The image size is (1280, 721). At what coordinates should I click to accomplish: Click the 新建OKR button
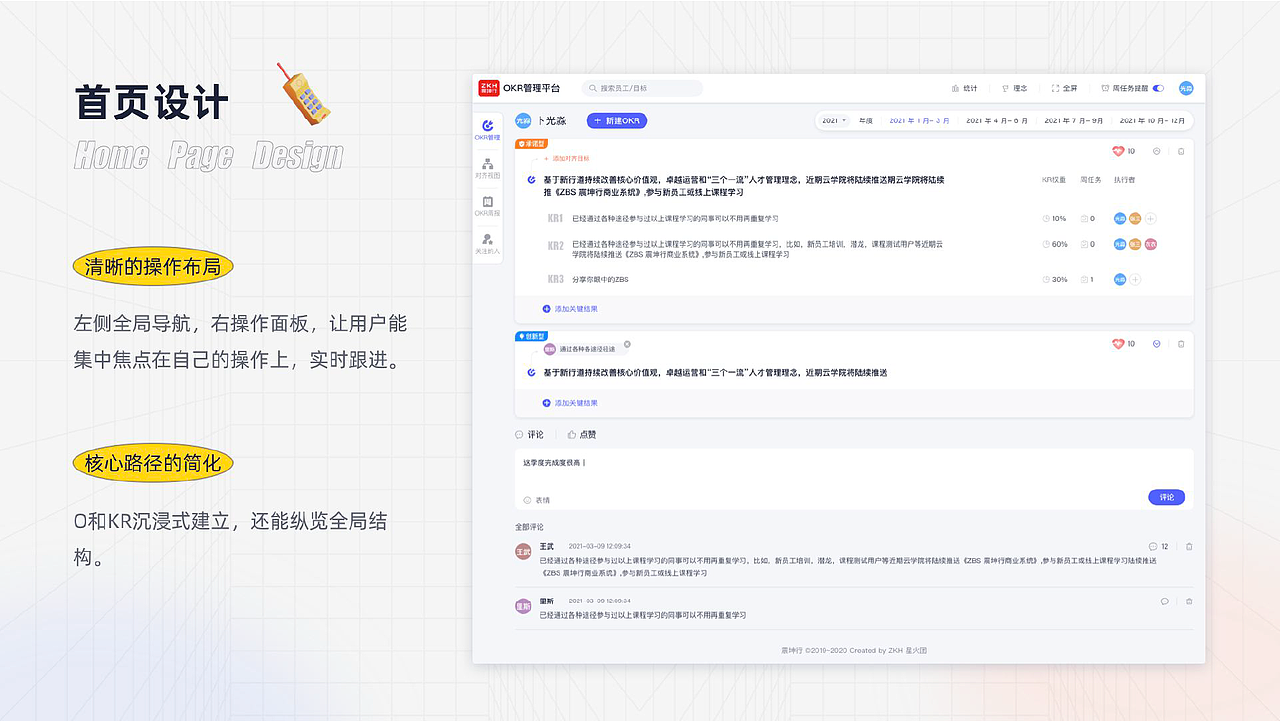tap(618, 120)
